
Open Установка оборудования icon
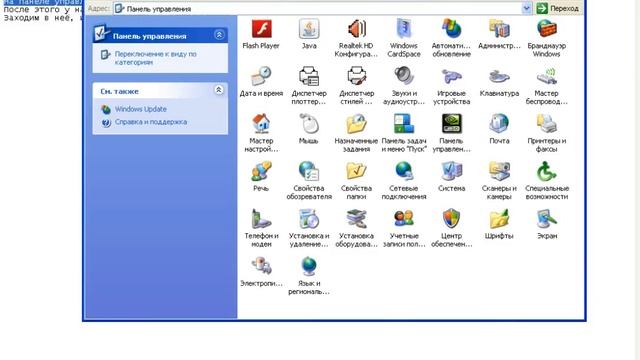(x=356, y=219)
